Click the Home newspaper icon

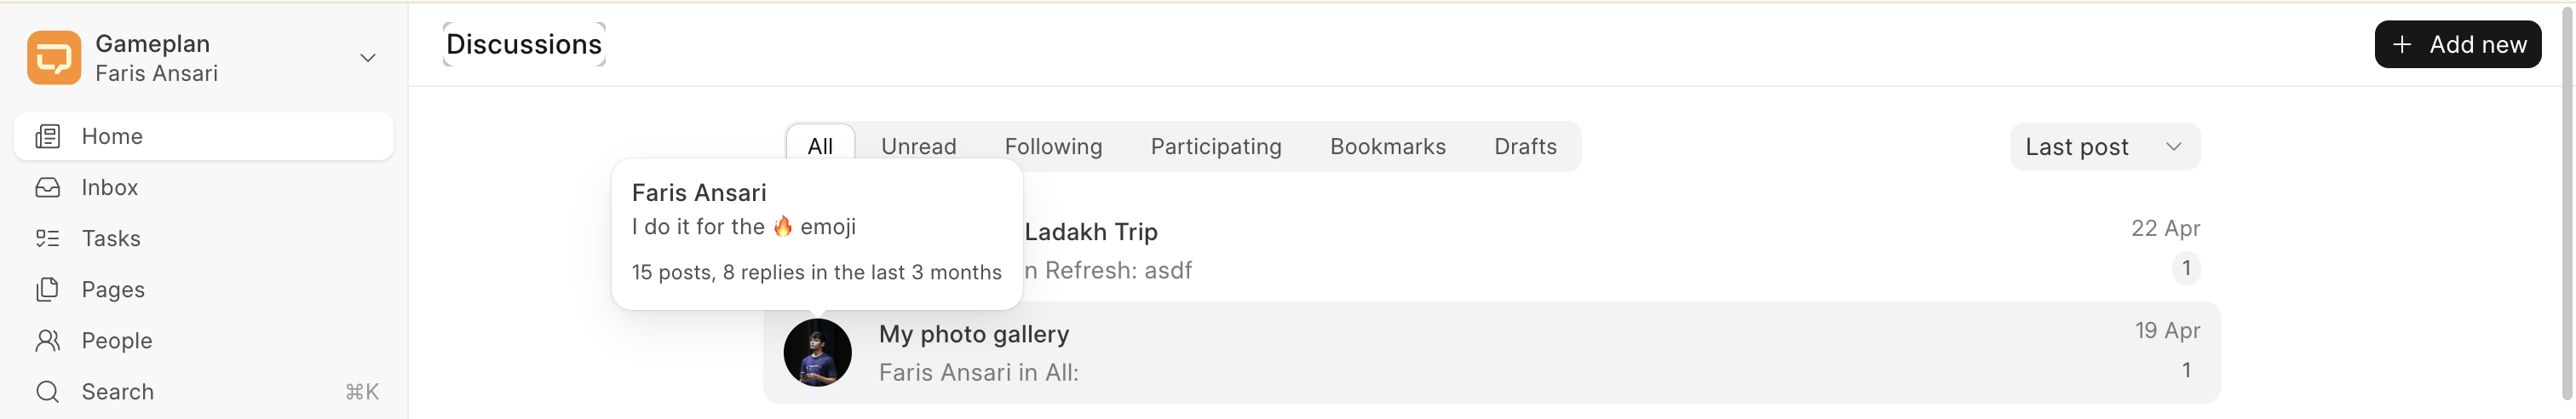pyautogui.click(x=48, y=136)
